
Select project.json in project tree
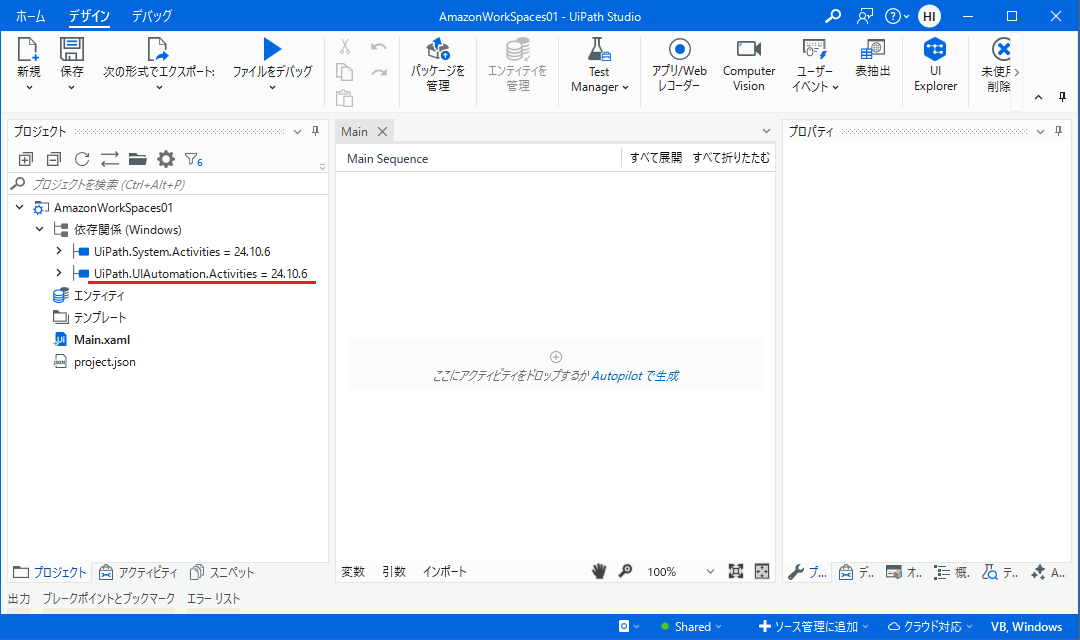point(105,362)
